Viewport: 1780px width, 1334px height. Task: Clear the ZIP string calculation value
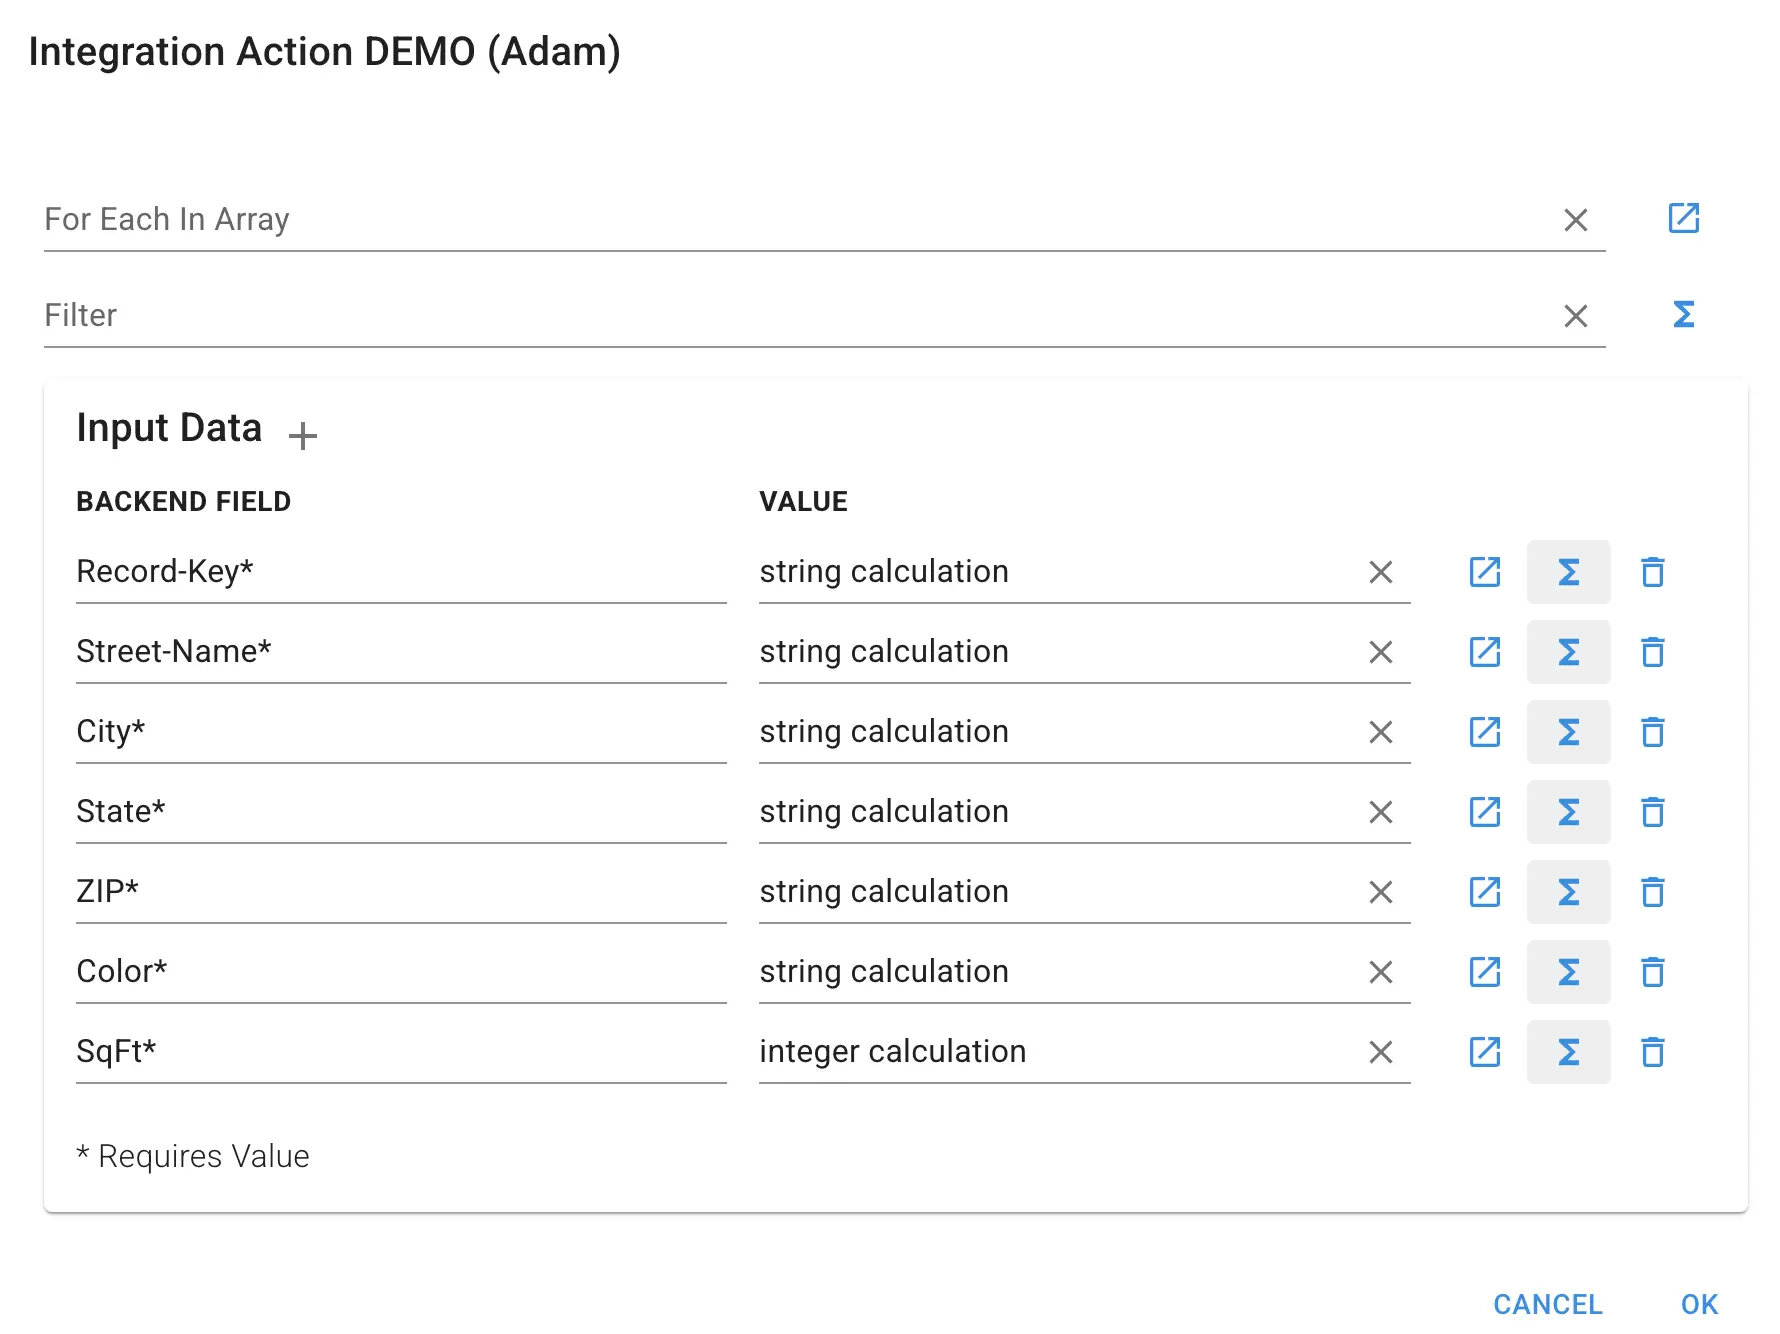(x=1380, y=892)
